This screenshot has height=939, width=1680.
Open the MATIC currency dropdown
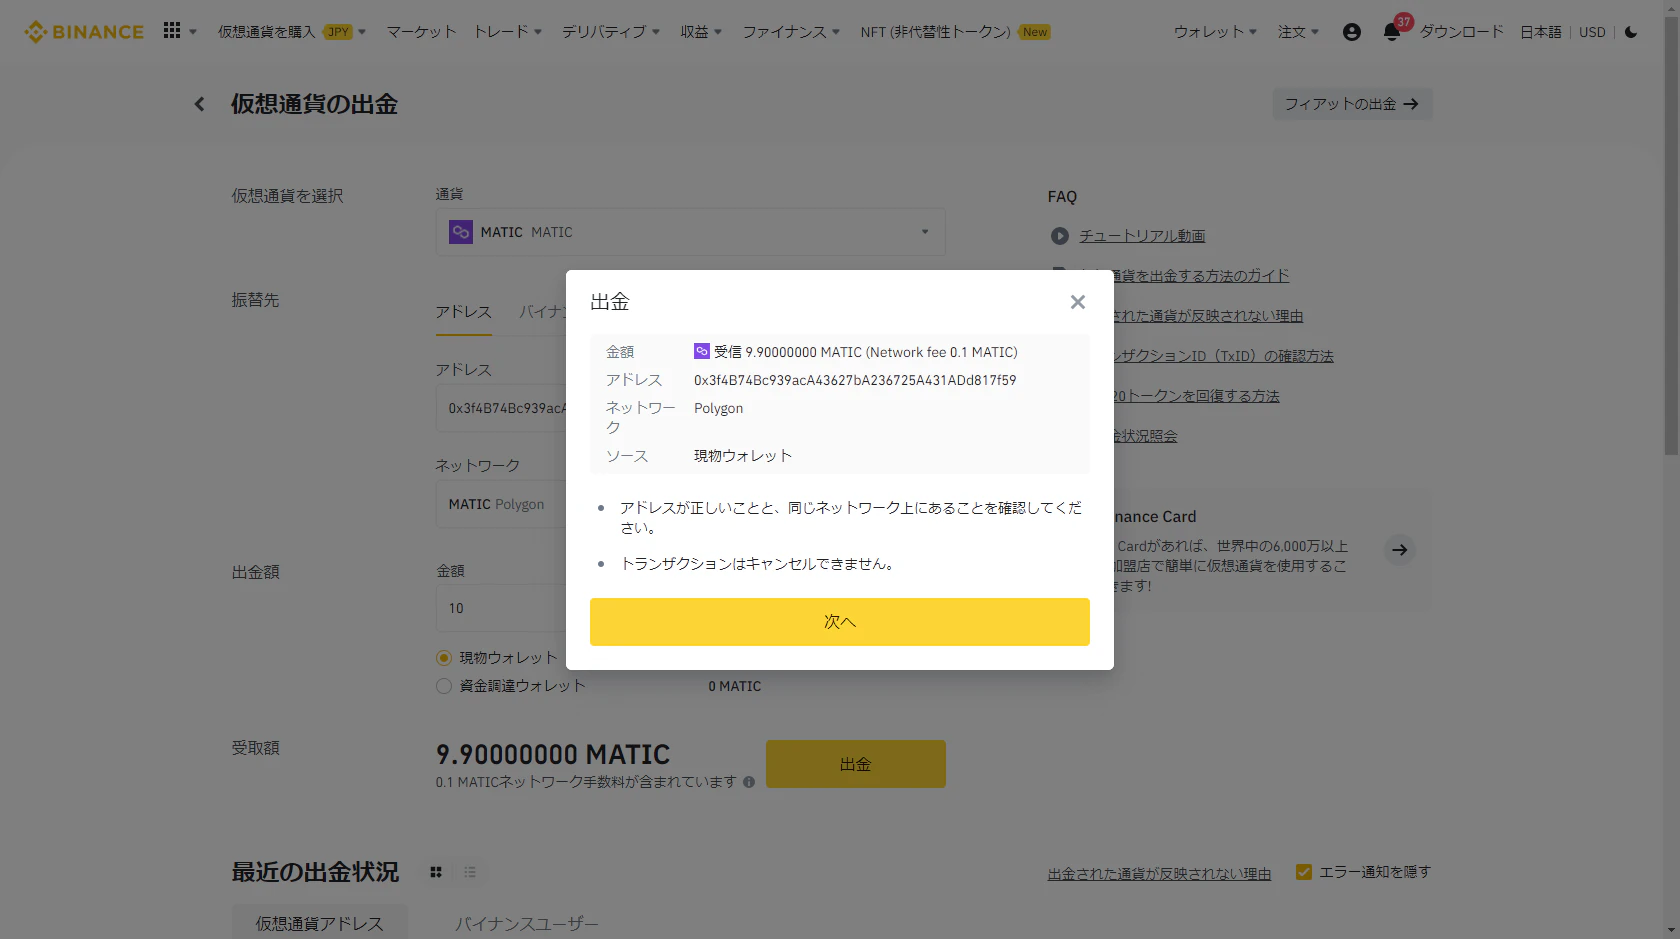(691, 232)
